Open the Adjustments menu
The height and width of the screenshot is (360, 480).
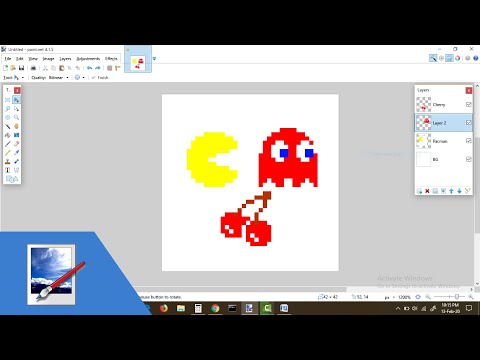88,59
